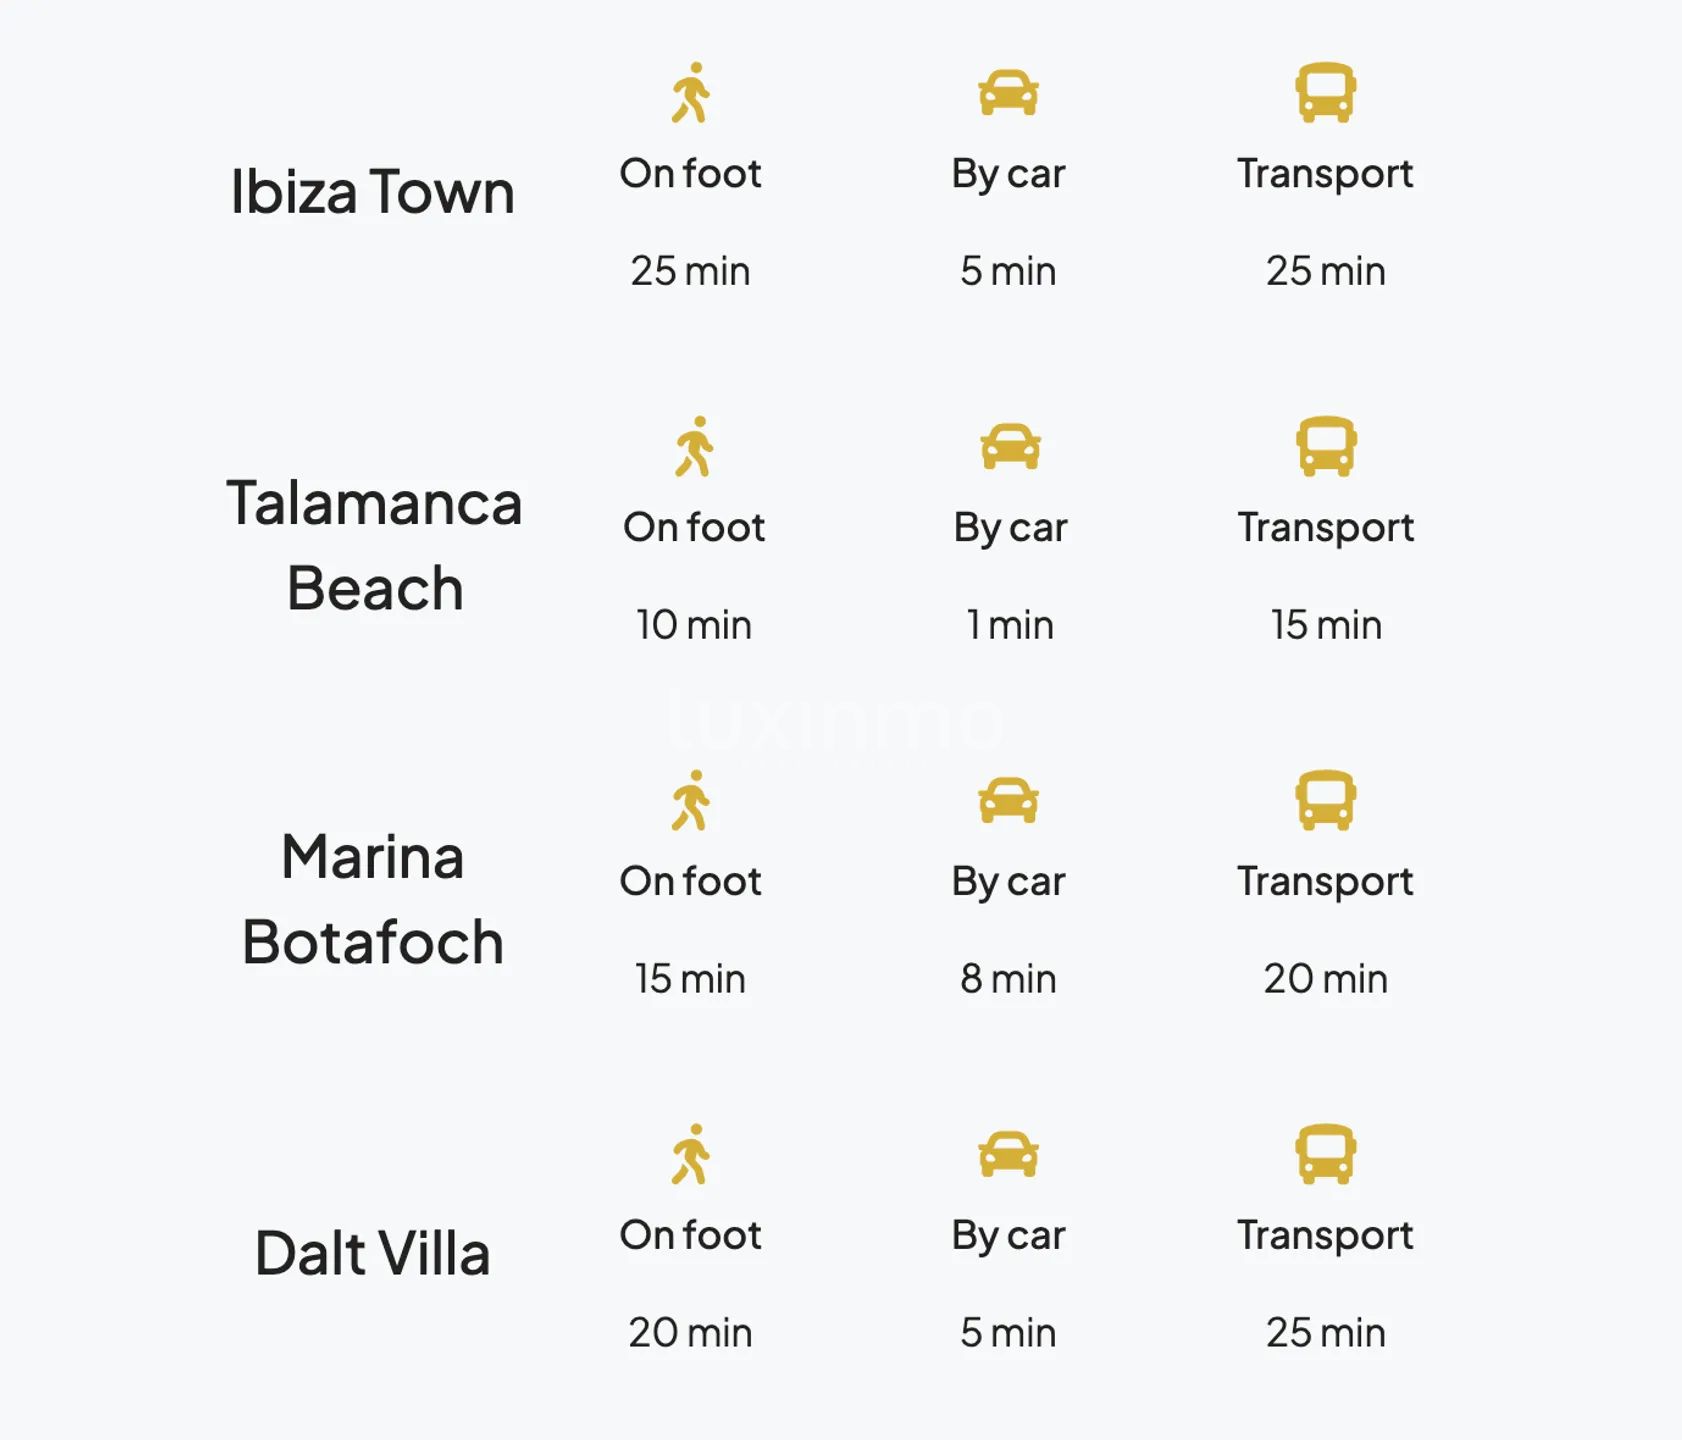Screen dimensions: 1682x1440
Task: Select the Marina Botafoch bus icon
Action: tap(1325, 801)
